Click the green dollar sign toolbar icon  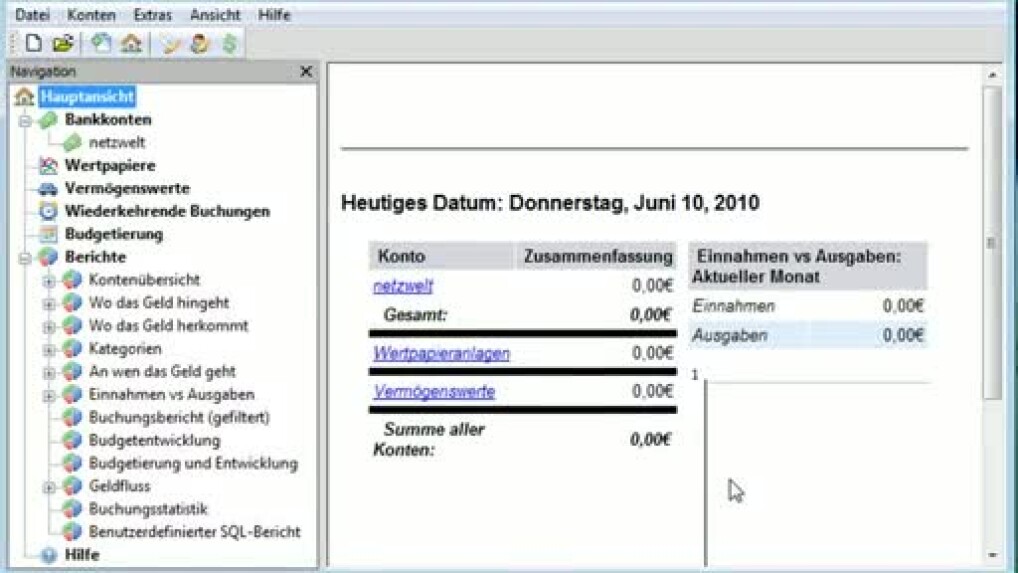click(x=229, y=43)
